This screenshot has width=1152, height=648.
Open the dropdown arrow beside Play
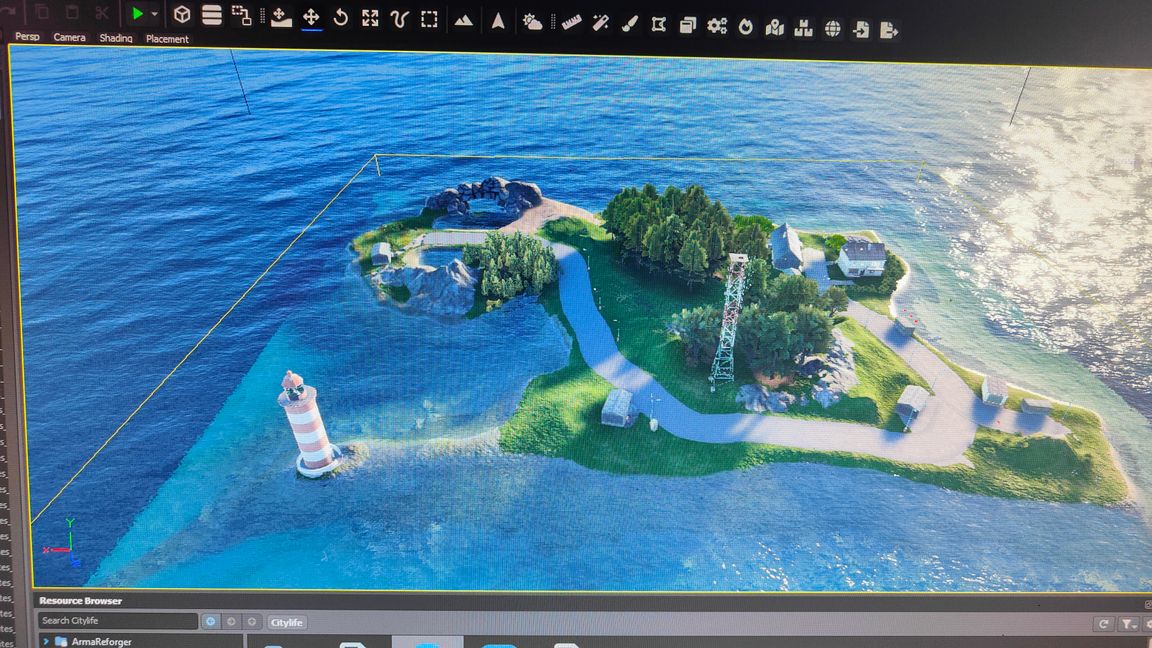tap(155, 15)
